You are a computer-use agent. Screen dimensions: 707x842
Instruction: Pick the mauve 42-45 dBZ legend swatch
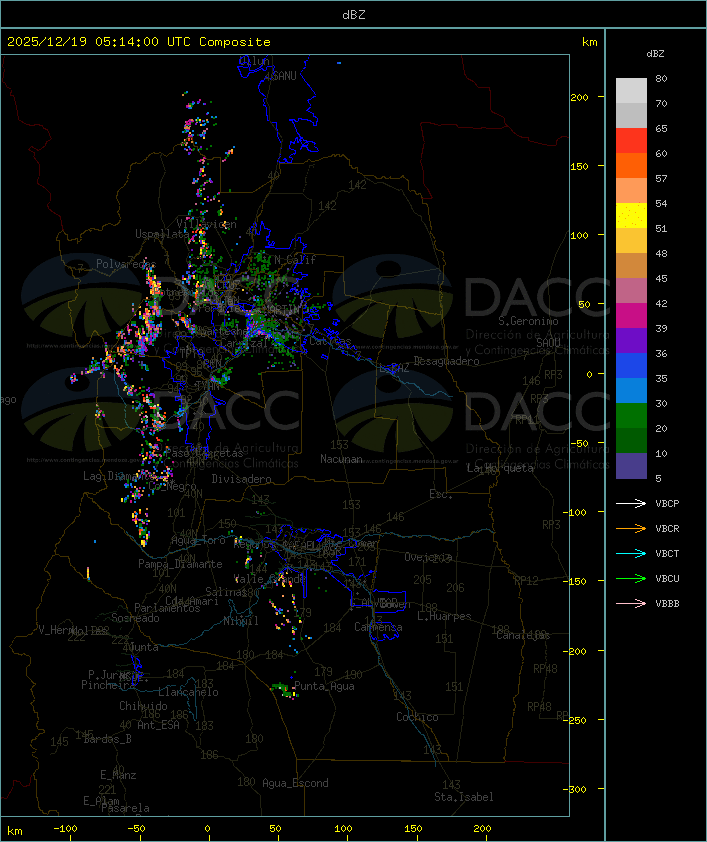coord(631,291)
